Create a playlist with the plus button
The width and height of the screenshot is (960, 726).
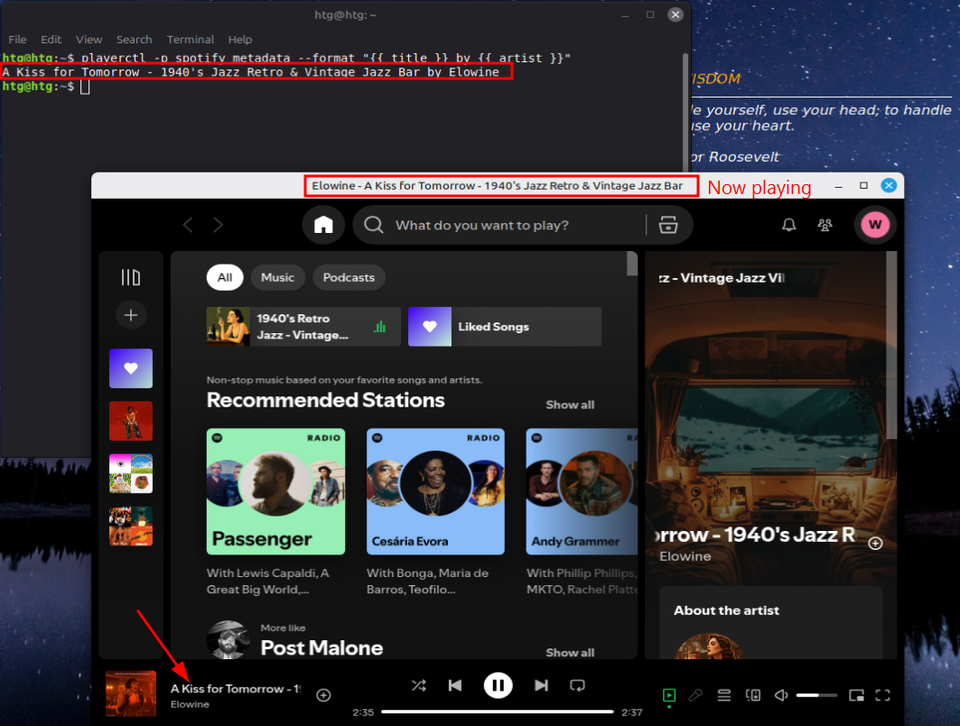tap(130, 315)
